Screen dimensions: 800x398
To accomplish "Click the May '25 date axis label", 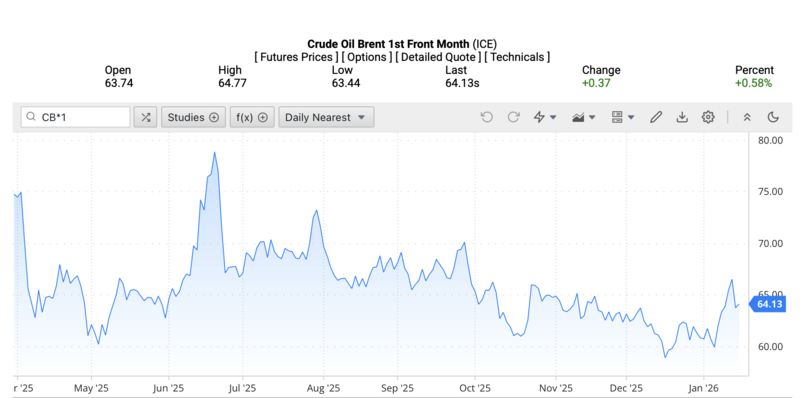I will (91, 388).
